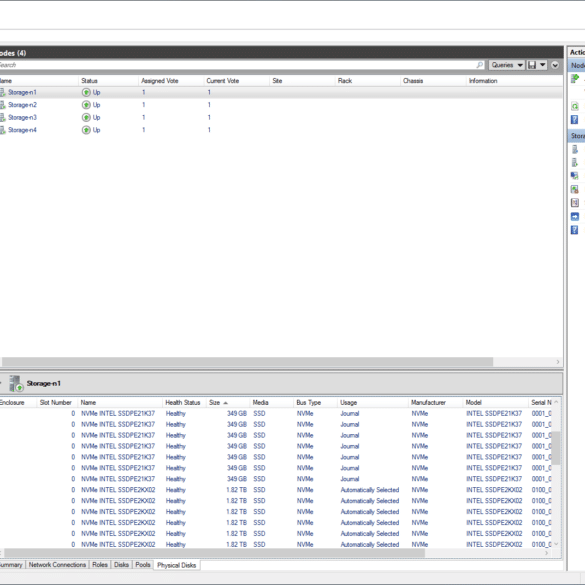The height and width of the screenshot is (585, 585).
Task: Click the Media column header
Action: tap(271, 403)
